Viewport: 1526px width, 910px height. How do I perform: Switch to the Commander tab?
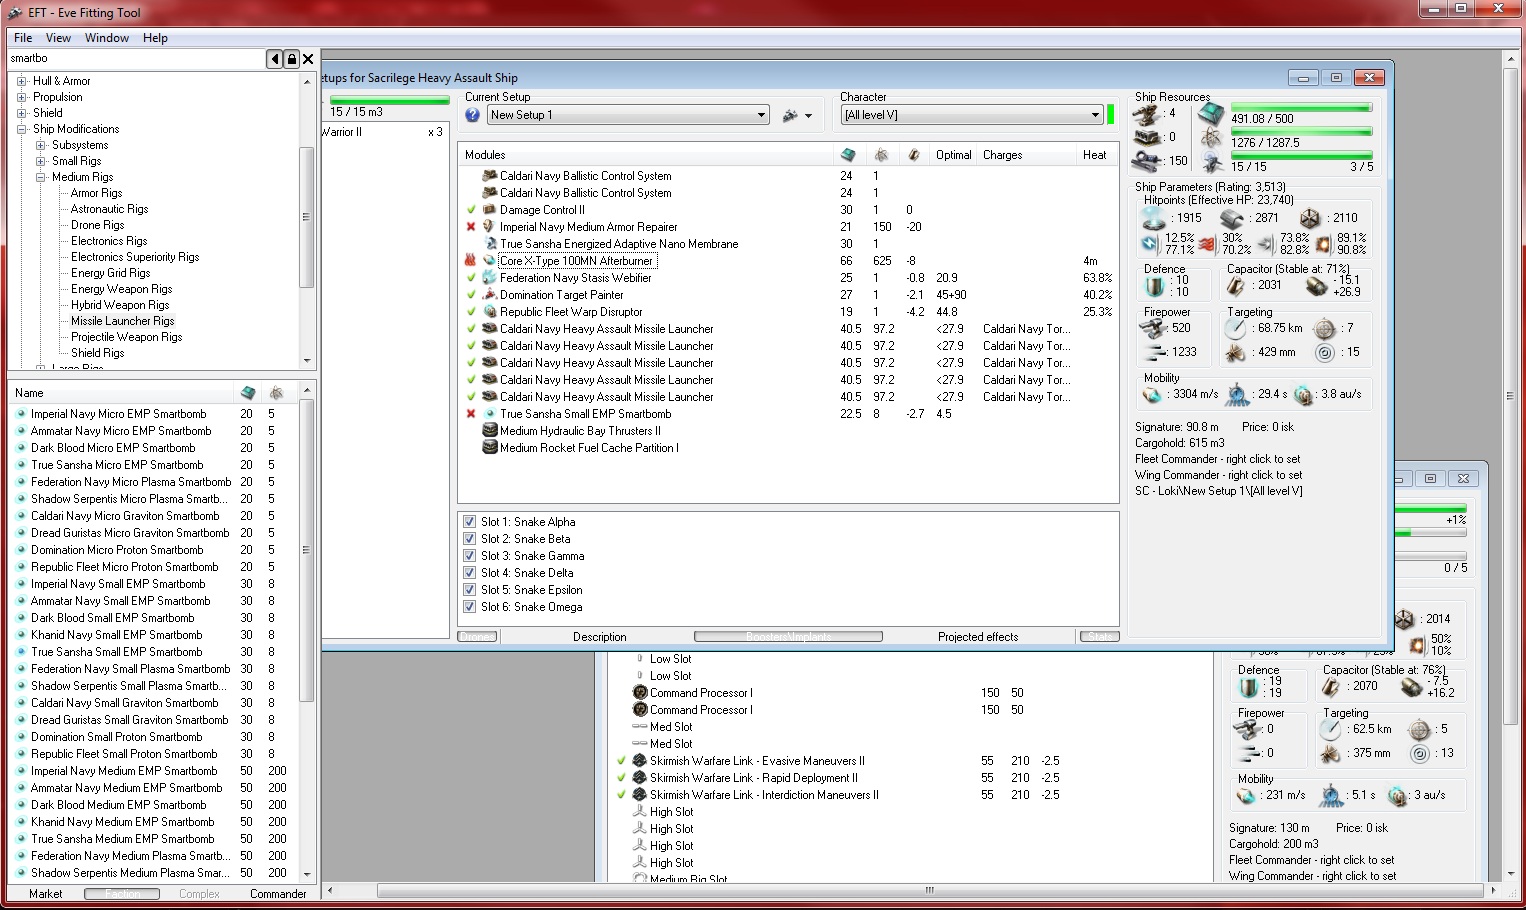[x=278, y=894]
